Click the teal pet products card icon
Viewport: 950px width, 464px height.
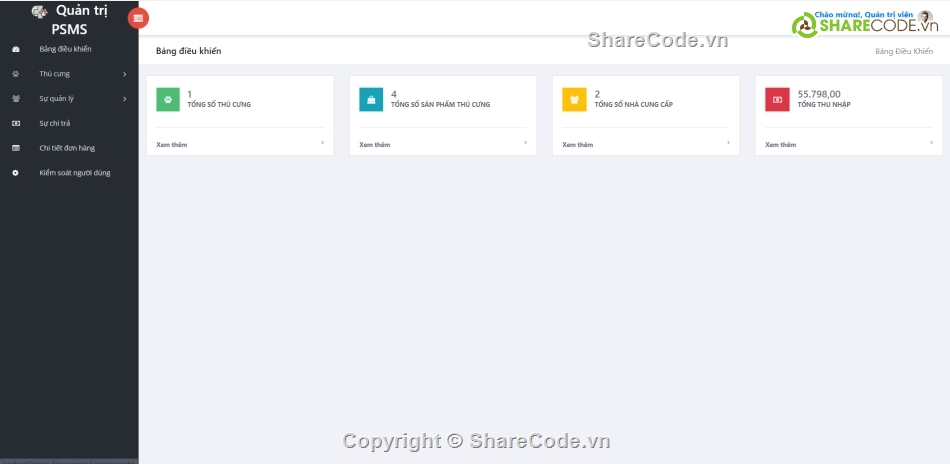pyautogui.click(x=371, y=99)
